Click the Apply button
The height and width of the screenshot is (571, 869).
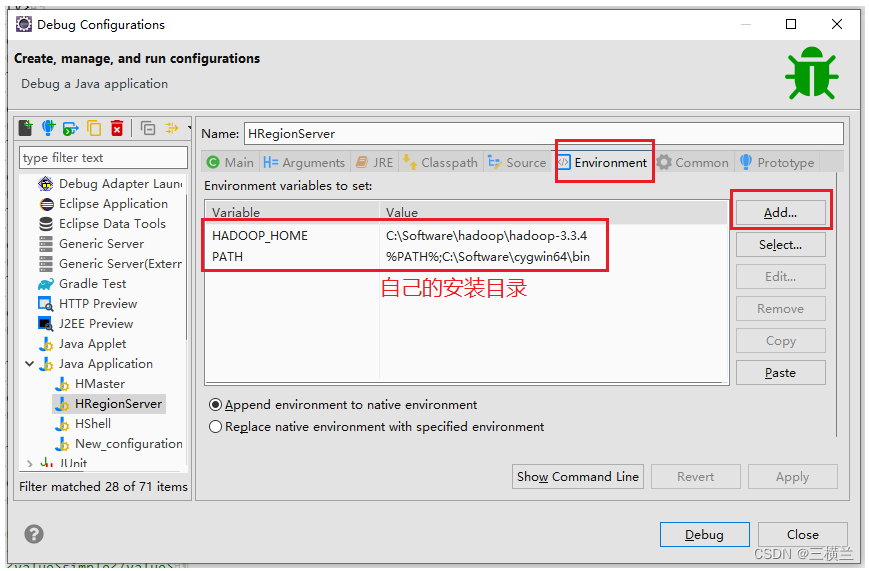click(x=793, y=477)
